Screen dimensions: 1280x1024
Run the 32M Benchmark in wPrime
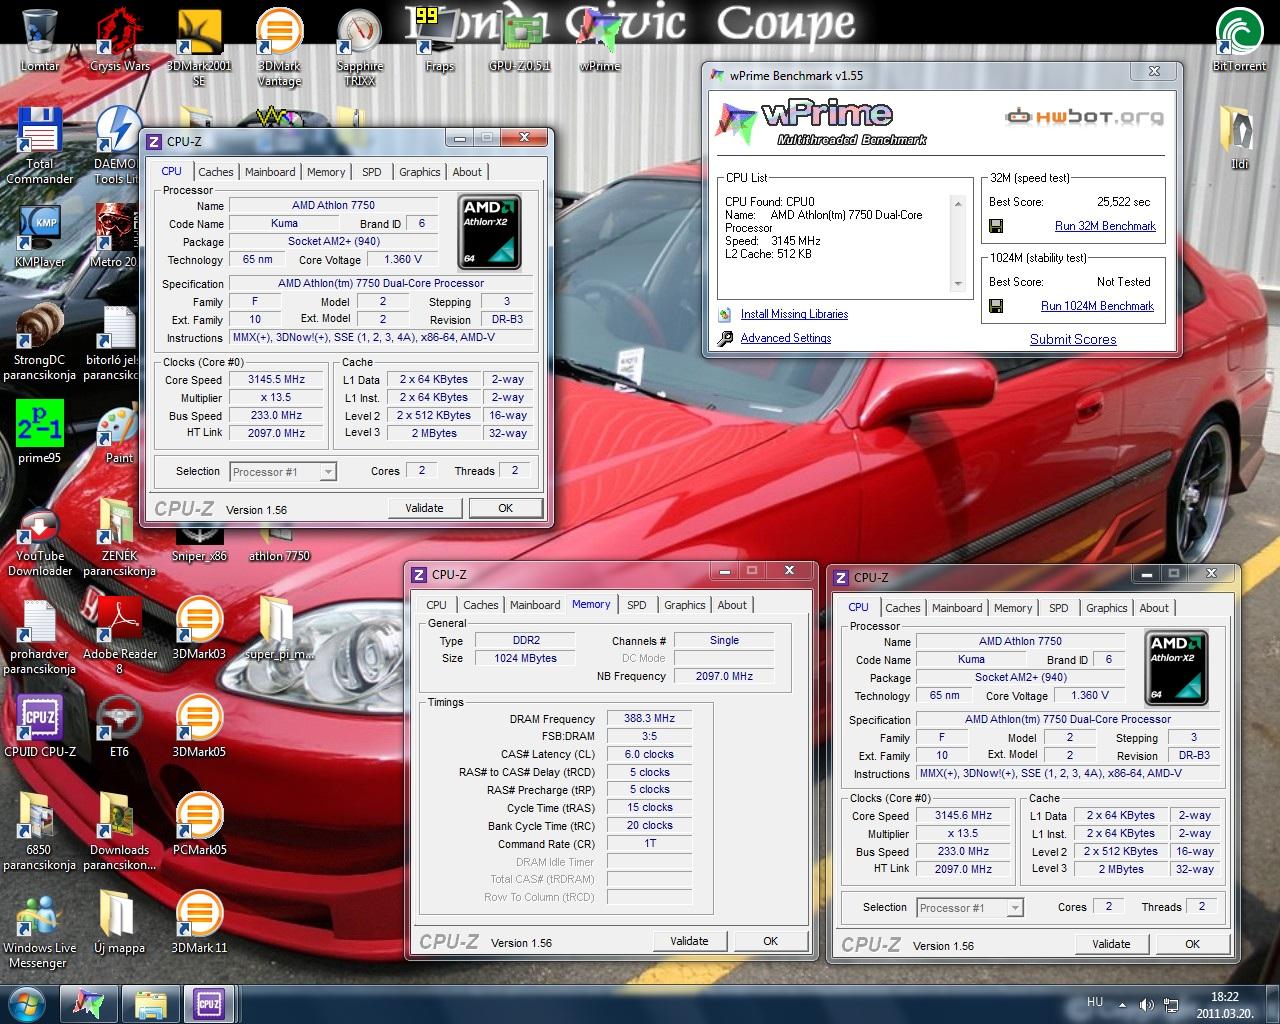[1105, 226]
